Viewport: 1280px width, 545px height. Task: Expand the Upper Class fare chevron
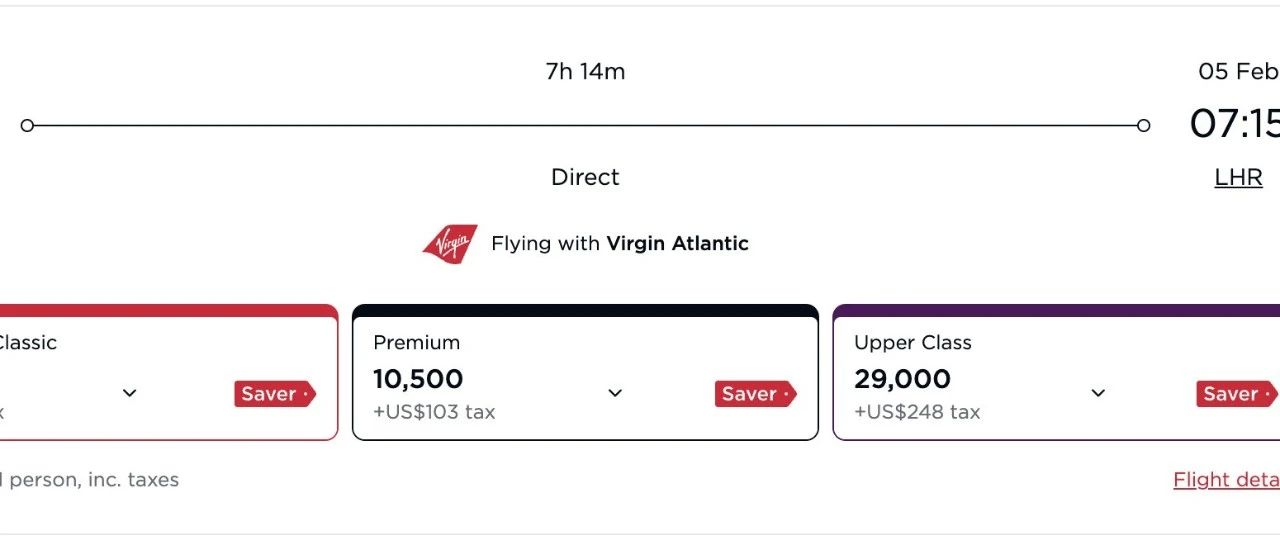tap(1098, 393)
